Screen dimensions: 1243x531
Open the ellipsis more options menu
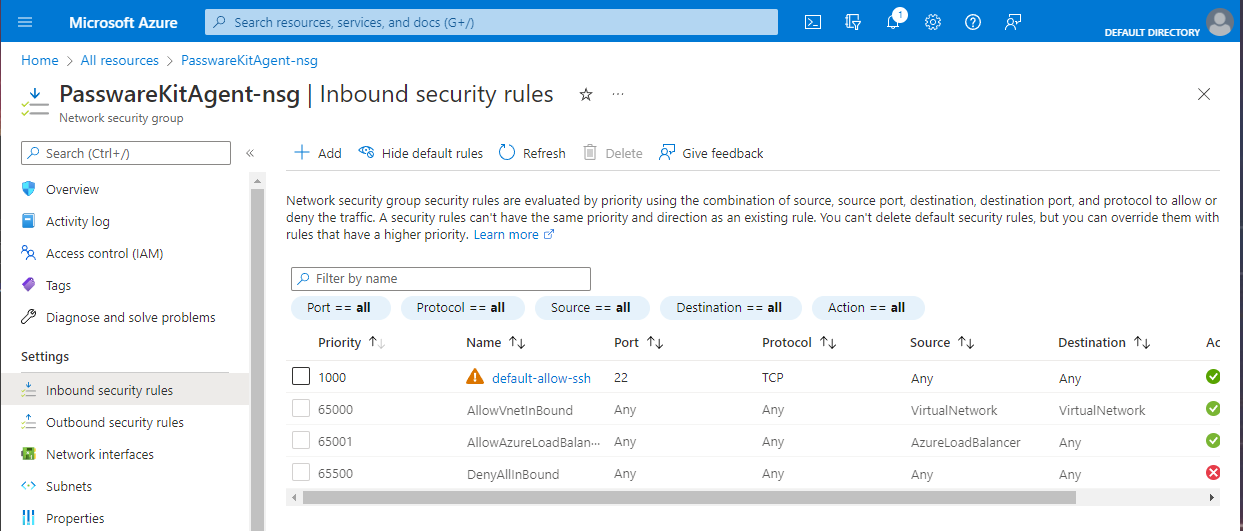(618, 94)
